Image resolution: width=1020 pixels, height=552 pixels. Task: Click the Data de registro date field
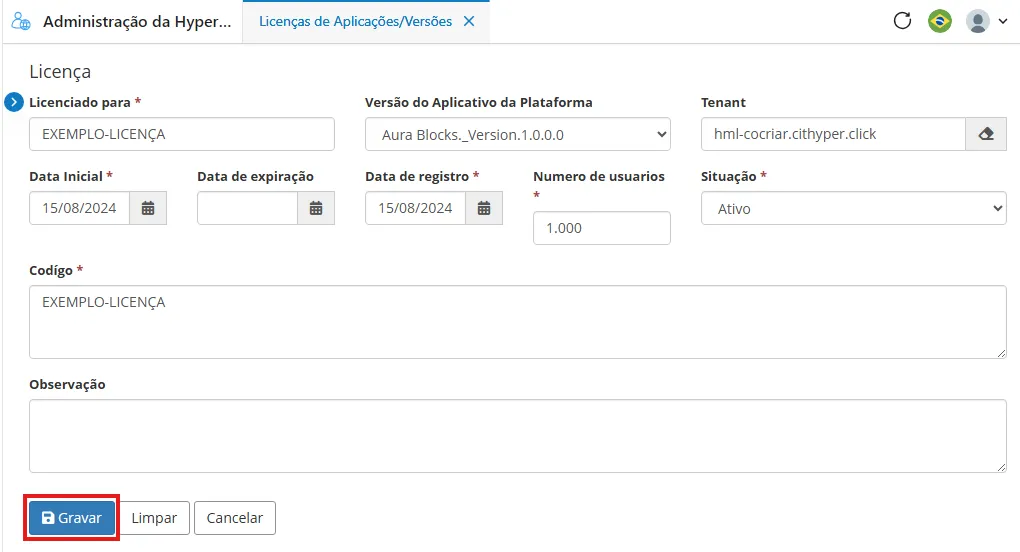(415, 208)
